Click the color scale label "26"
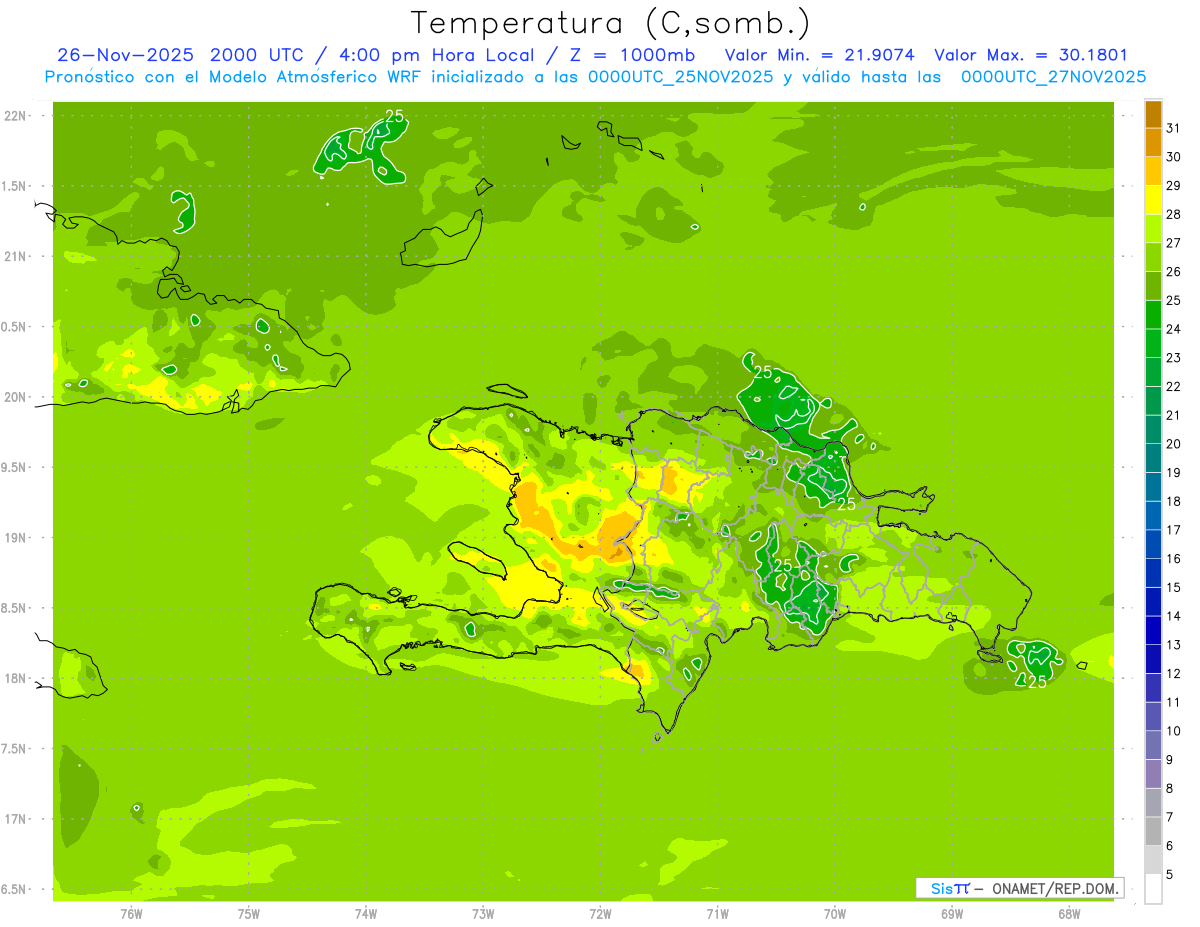The height and width of the screenshot is (927, 1200). pyautogui.click(x=1174, y=271)
